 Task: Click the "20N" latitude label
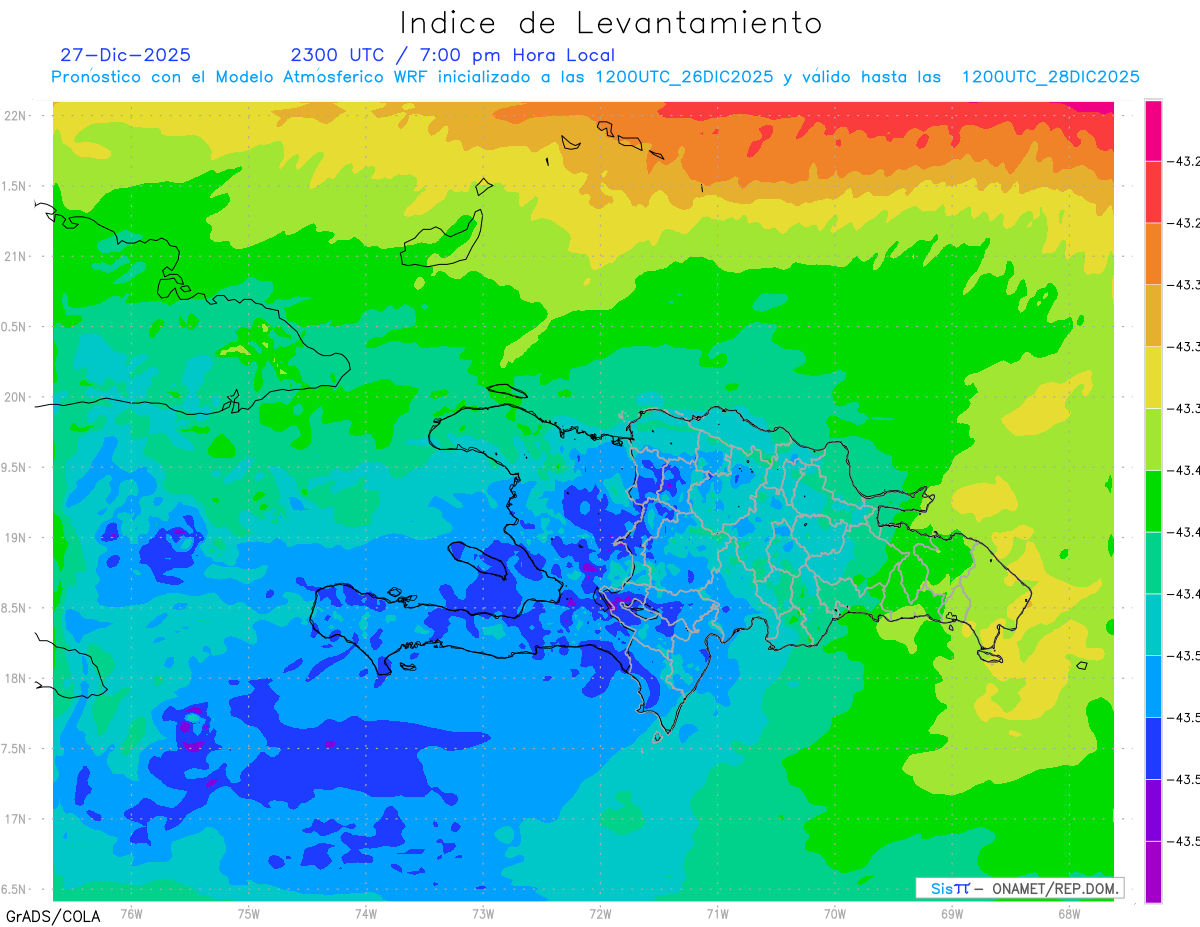(x=17, y=397)
